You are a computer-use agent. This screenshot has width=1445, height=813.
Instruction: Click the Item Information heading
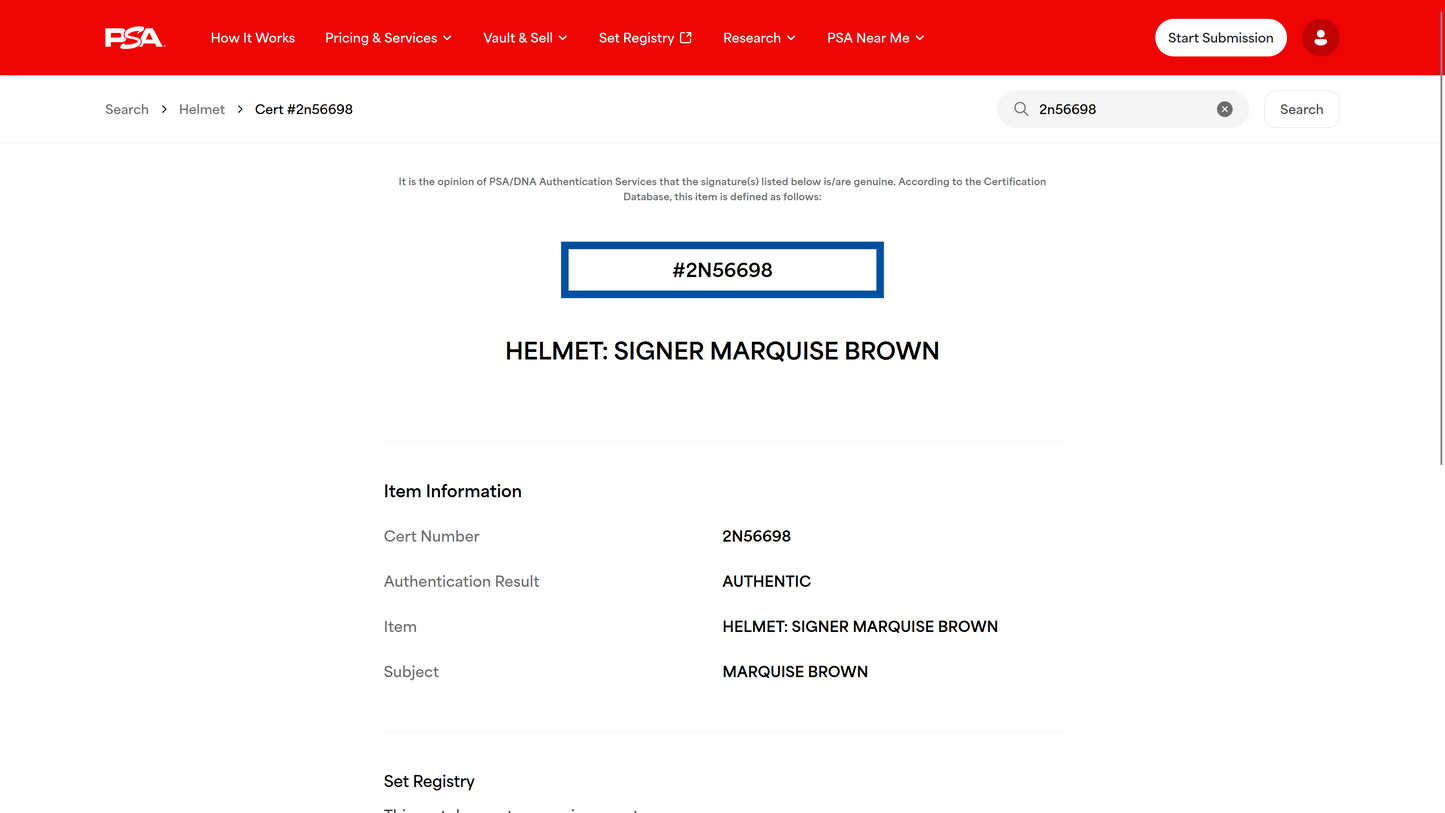[x=453, y=491]
